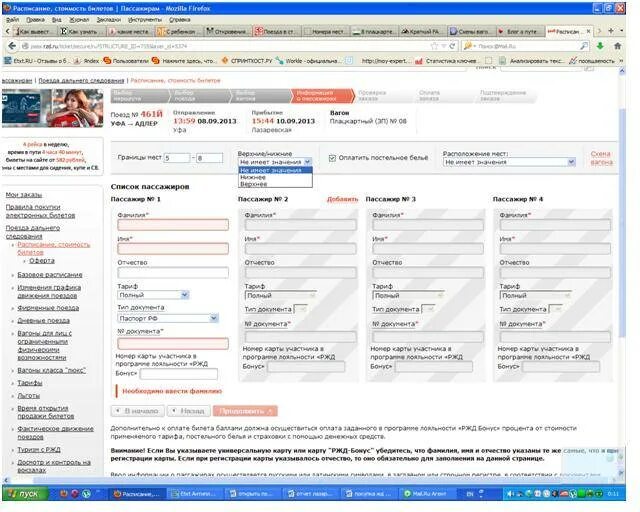The height and width of the screenshot is (512, 640).
Task: Open the Worlde bookmark
Action: click(x=308, y=61)
